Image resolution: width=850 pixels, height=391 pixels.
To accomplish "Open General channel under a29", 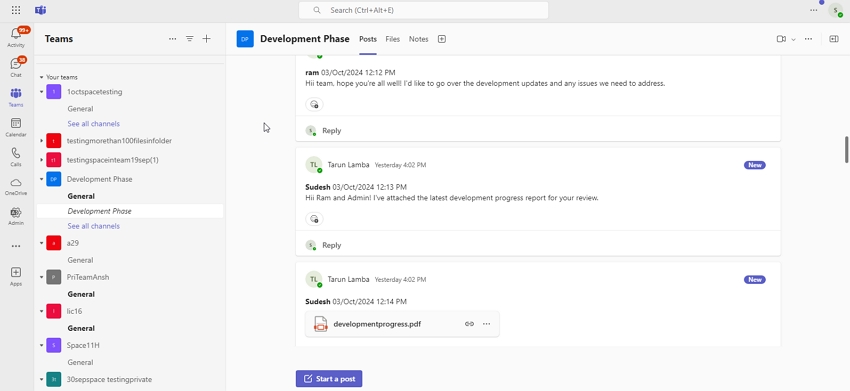I will (80, 260).
